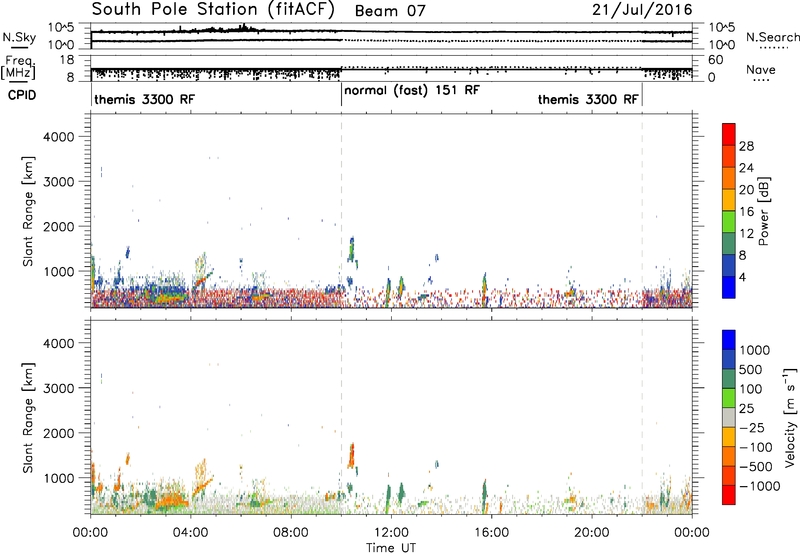Click the red velocity echo near 10:30 UT
Viewport: 800px width, 554px height.
click(x=351, y=456)
